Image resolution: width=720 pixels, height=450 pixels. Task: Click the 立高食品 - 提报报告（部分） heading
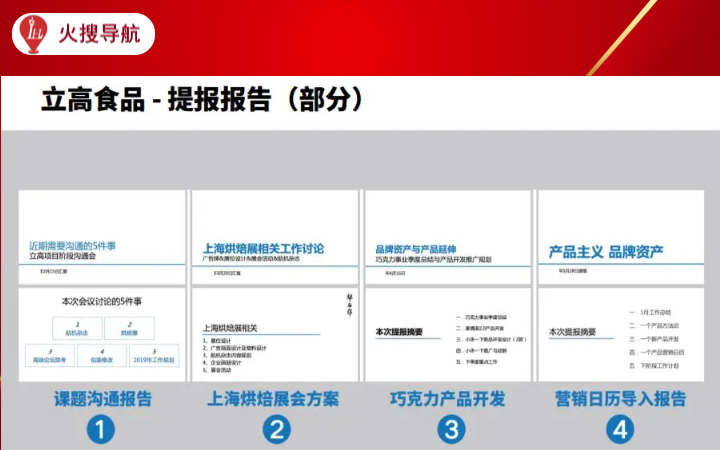tap(202, 99)
